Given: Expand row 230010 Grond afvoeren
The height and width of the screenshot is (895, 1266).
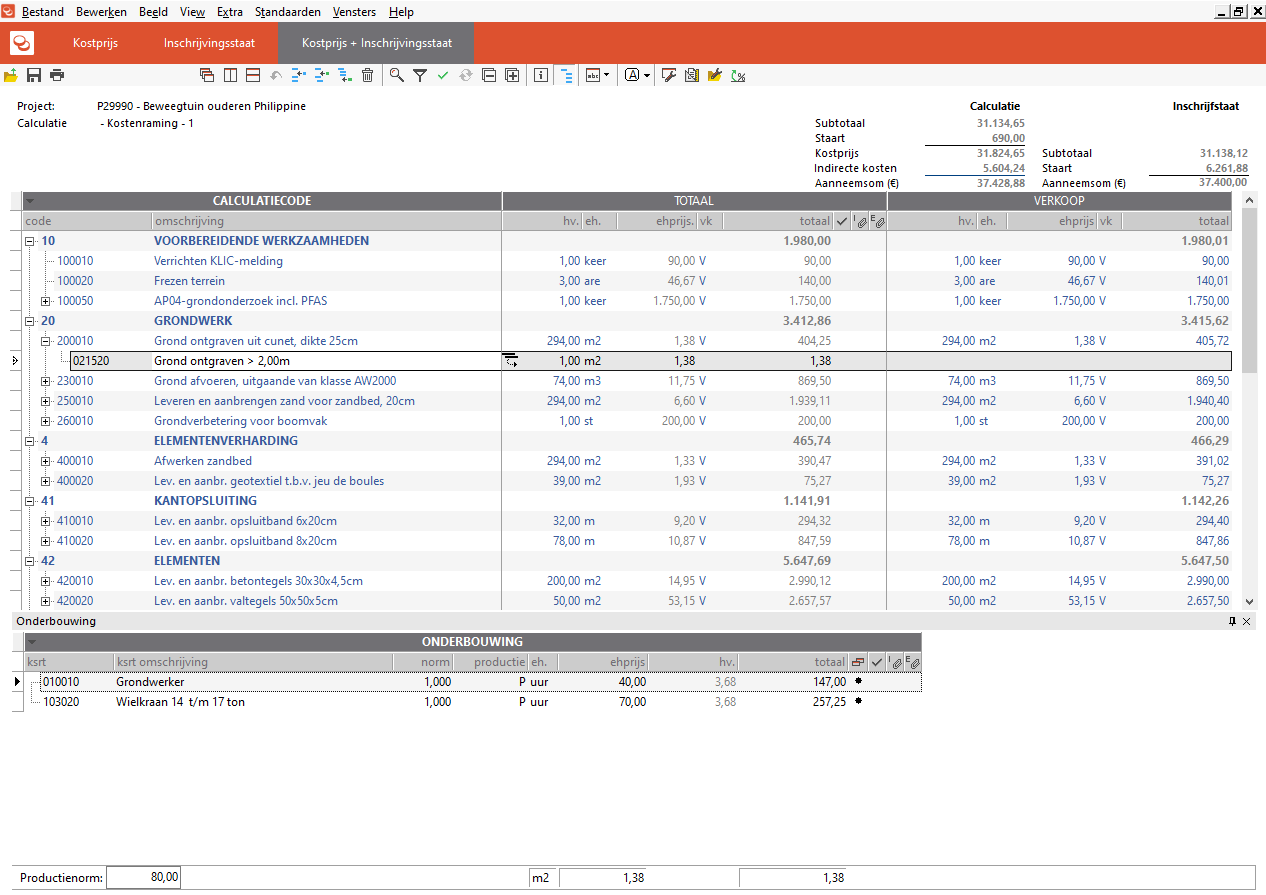Looking at the screenshot, I should (x=46, y=381).
